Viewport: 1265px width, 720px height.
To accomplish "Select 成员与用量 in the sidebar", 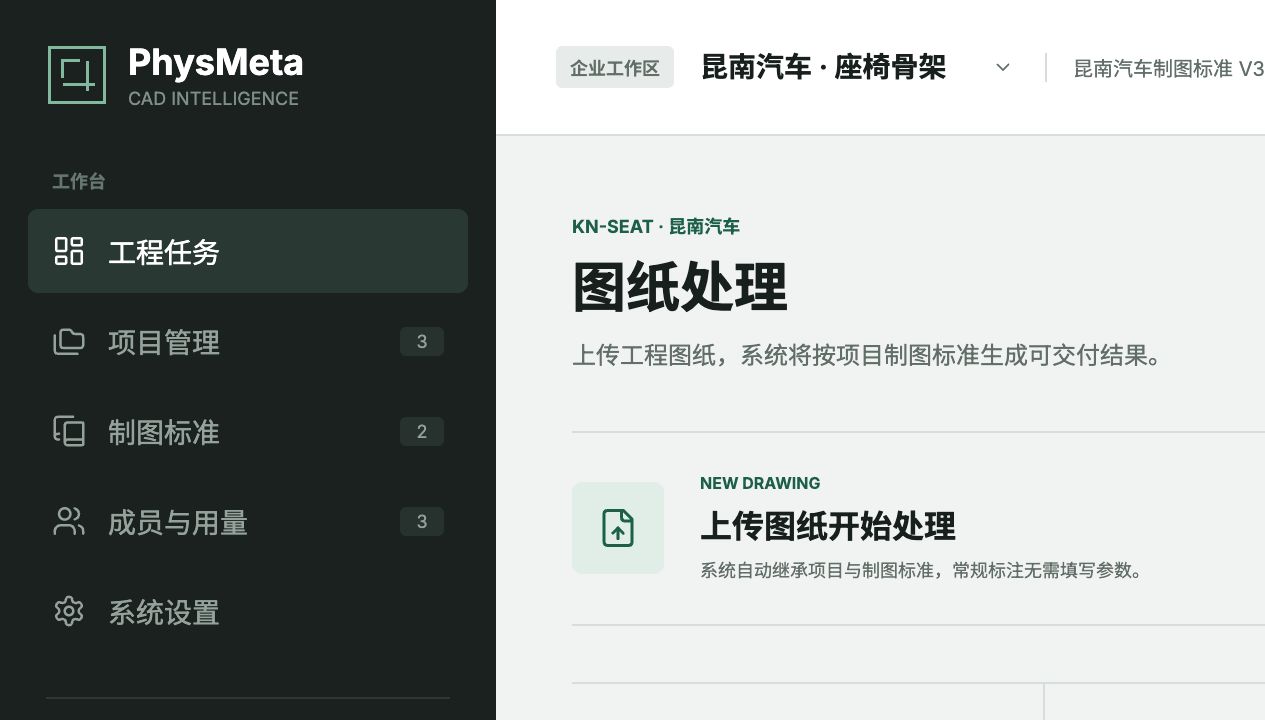I will point(248,522).
